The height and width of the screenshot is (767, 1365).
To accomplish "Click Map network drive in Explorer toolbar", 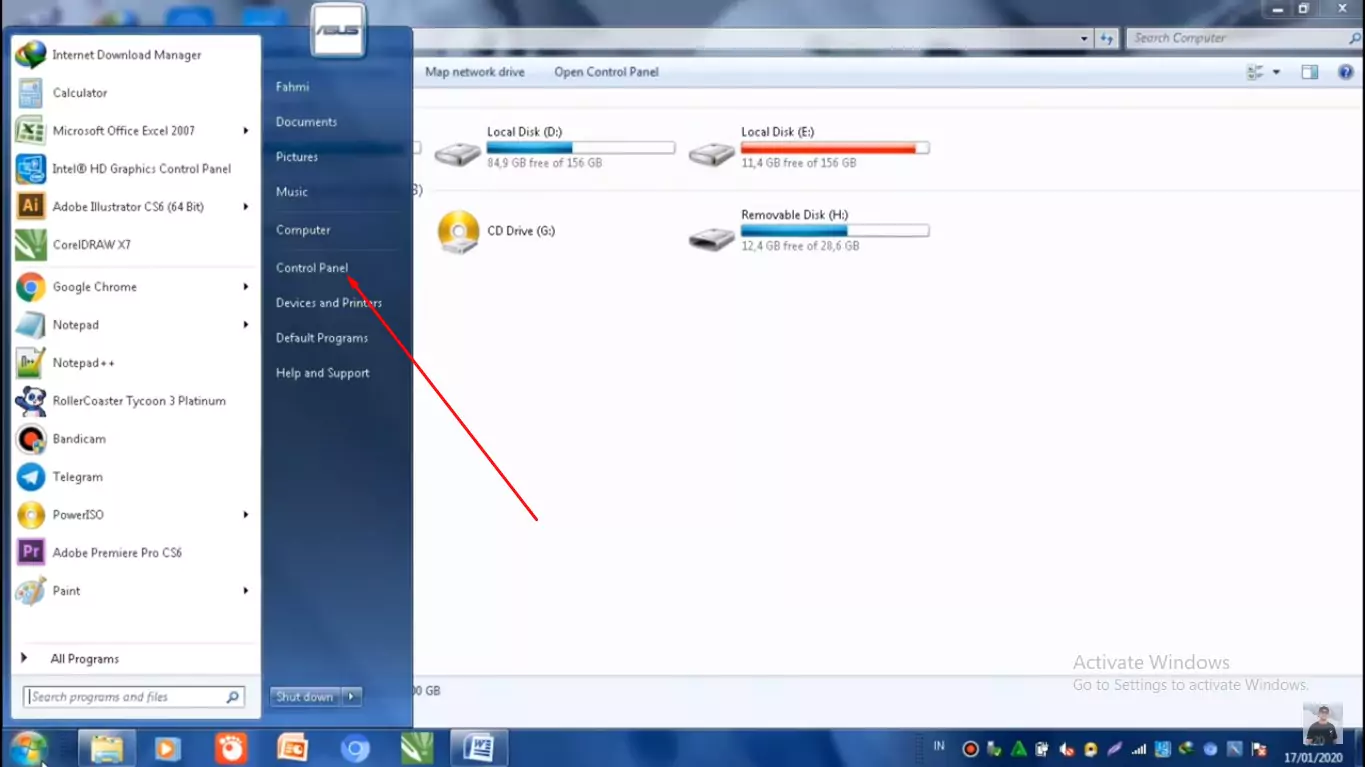I will (x=475, y=72).
